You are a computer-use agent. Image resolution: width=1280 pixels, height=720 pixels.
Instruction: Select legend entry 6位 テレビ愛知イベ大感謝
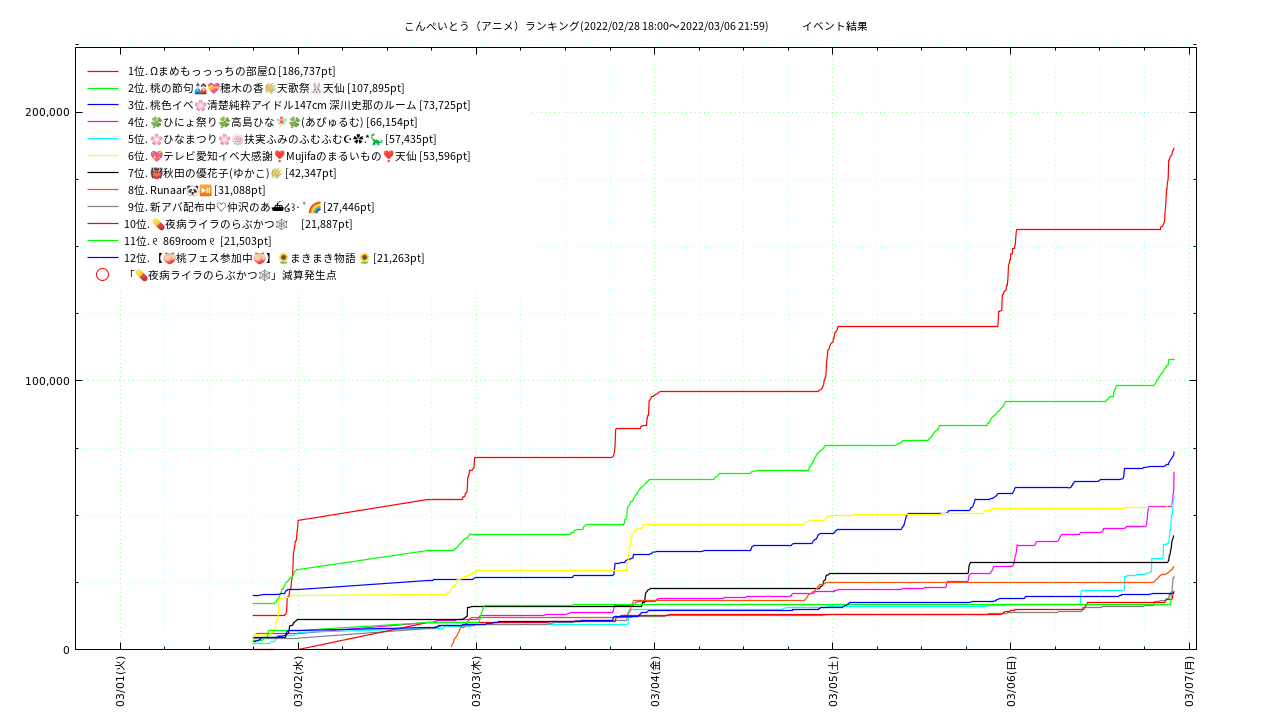298,156
